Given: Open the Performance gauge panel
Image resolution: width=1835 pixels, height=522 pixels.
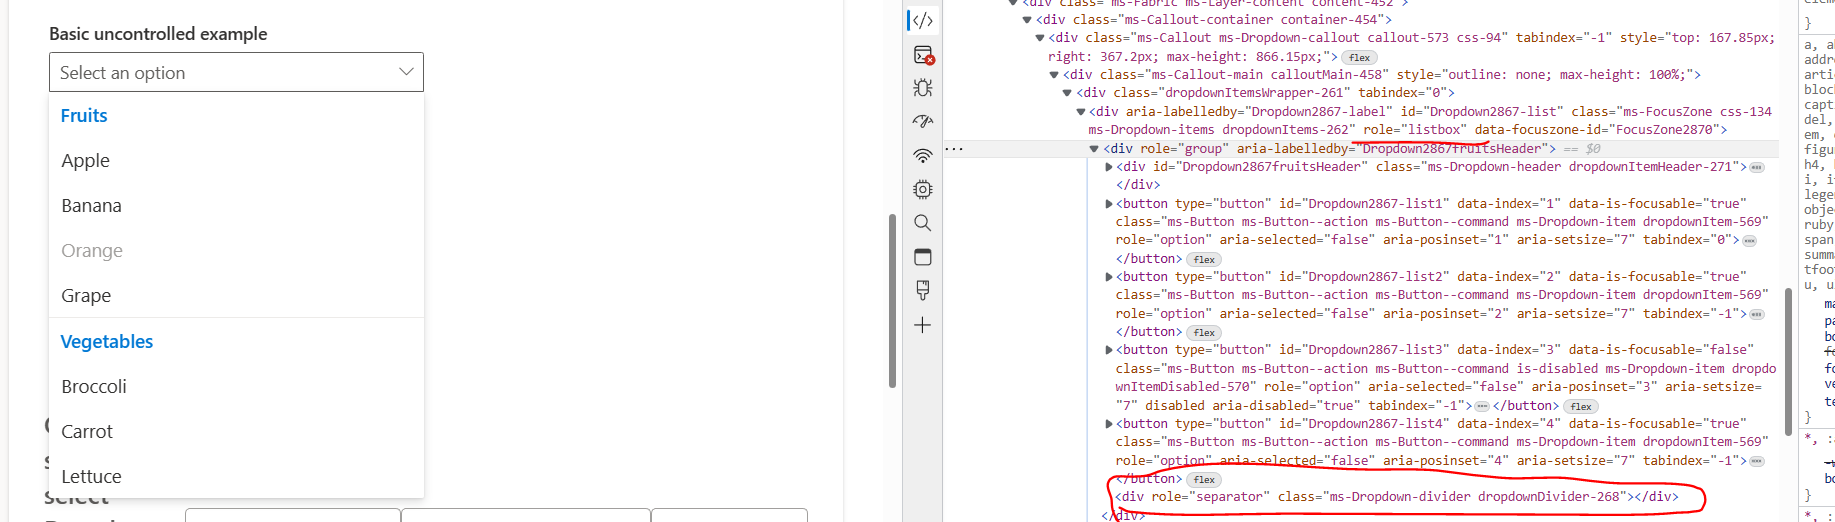Looking at the screenshot, I should click(922, 122).
